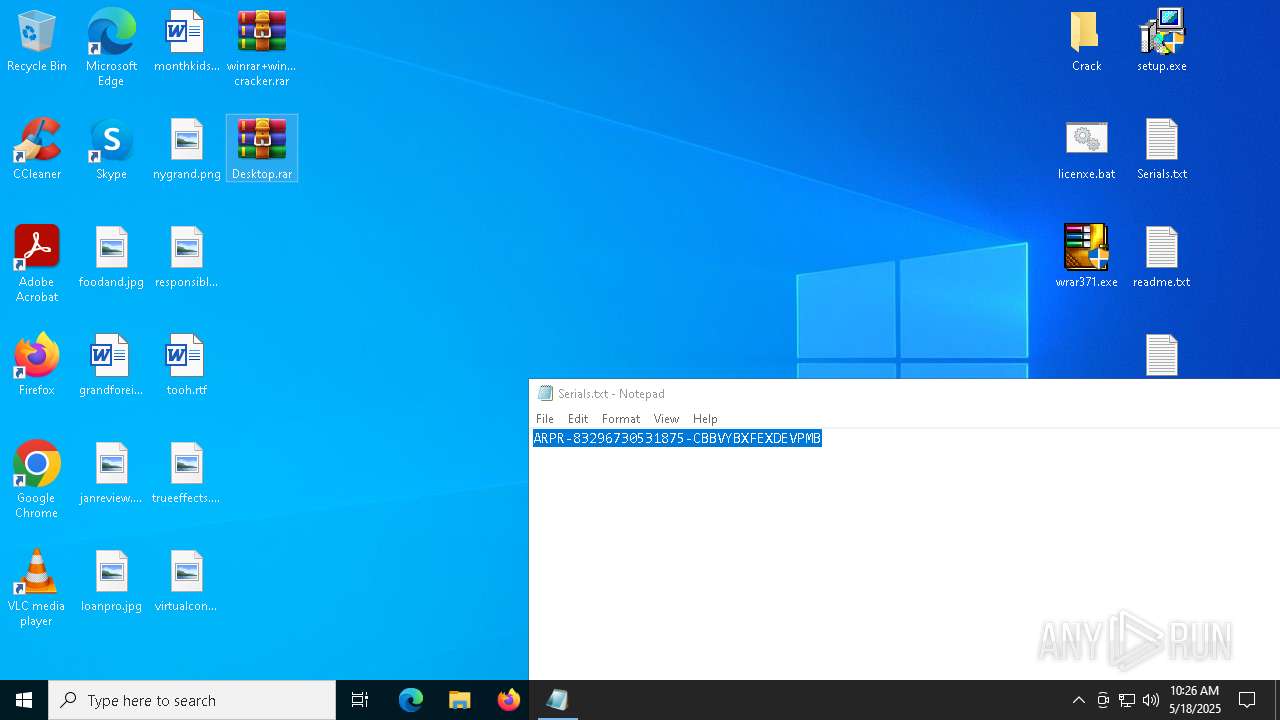Select the Firefox desktop shortcut
The width and height of the screenshot is (1280, 720).
pos(37,366)
